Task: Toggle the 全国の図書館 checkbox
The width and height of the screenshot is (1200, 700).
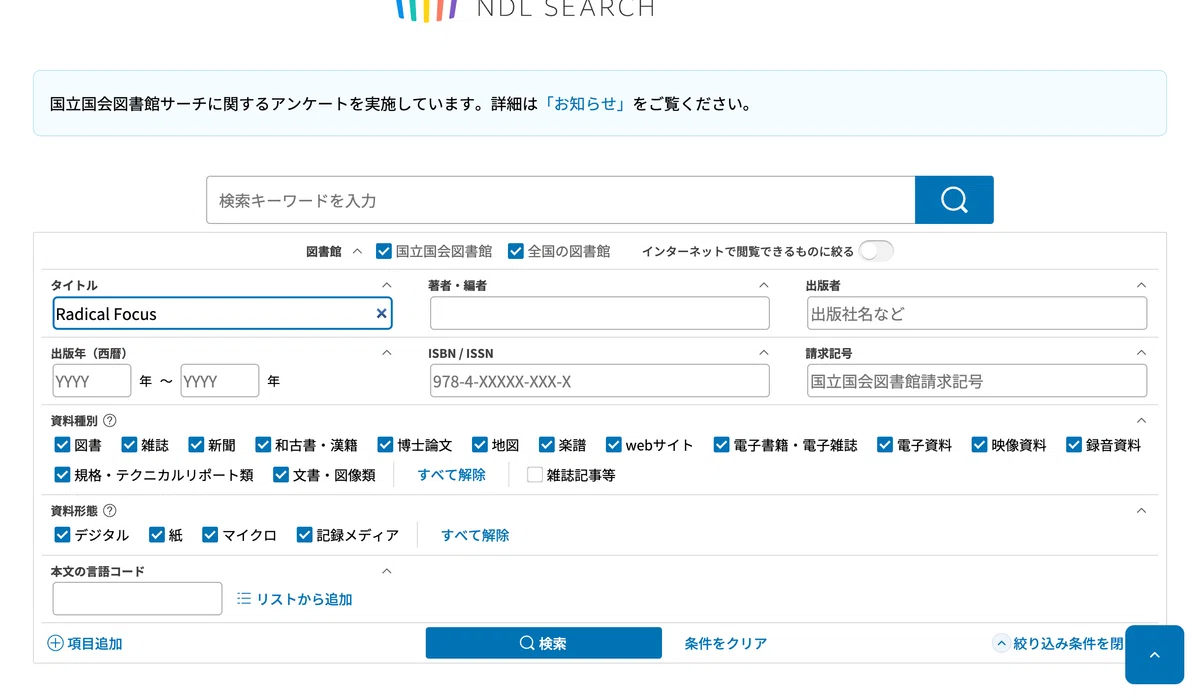Action: 516,251
